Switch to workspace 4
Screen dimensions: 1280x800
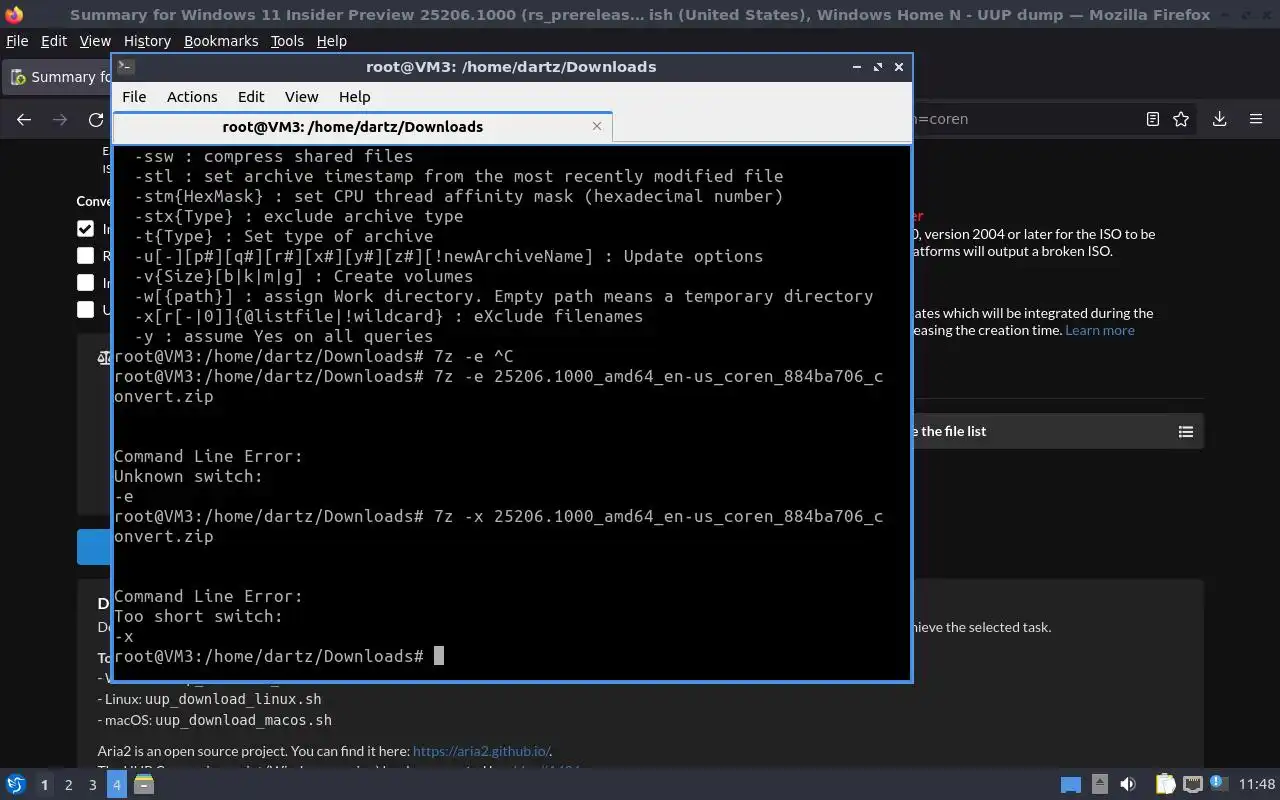(x=116, y=785)
